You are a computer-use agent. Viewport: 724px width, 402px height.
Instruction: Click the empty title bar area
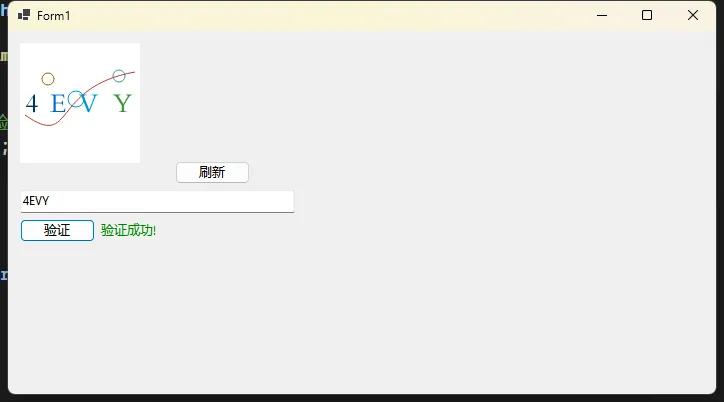[x=323, y=15]
